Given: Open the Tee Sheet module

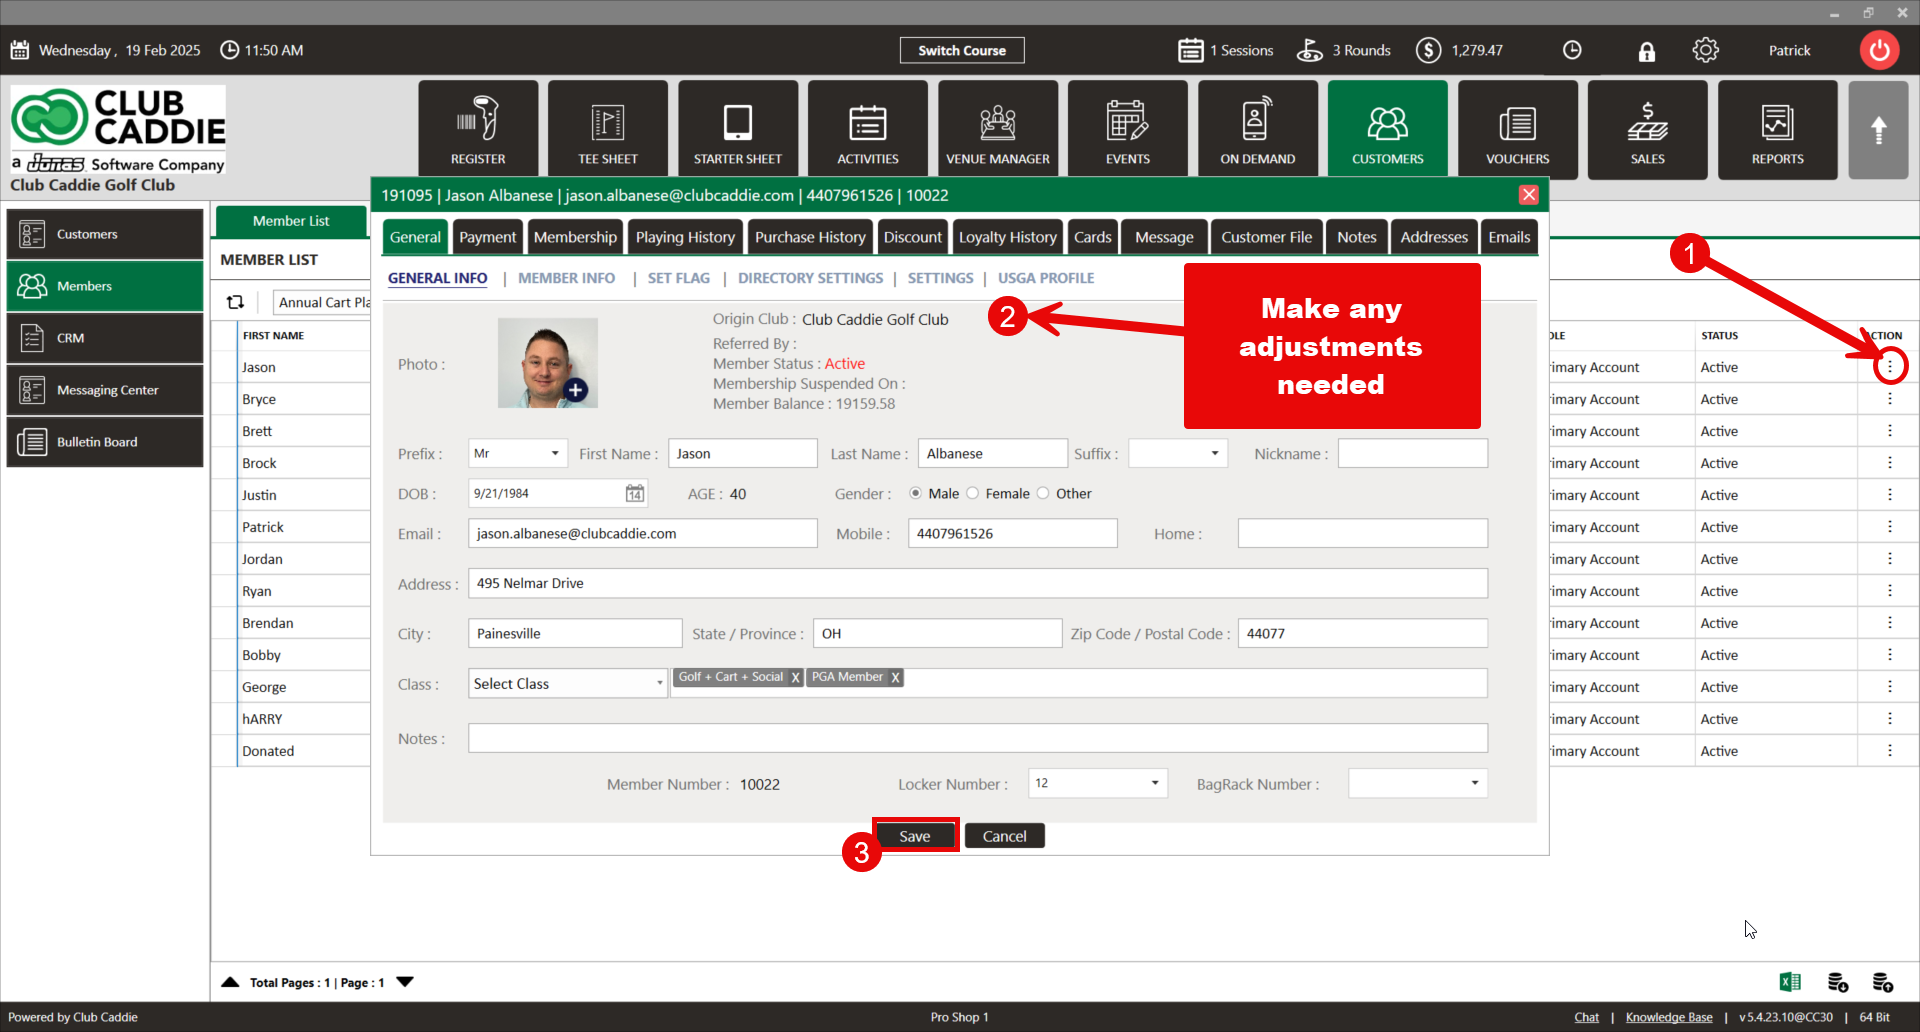Looking at the screenshot, I should 608,130.
